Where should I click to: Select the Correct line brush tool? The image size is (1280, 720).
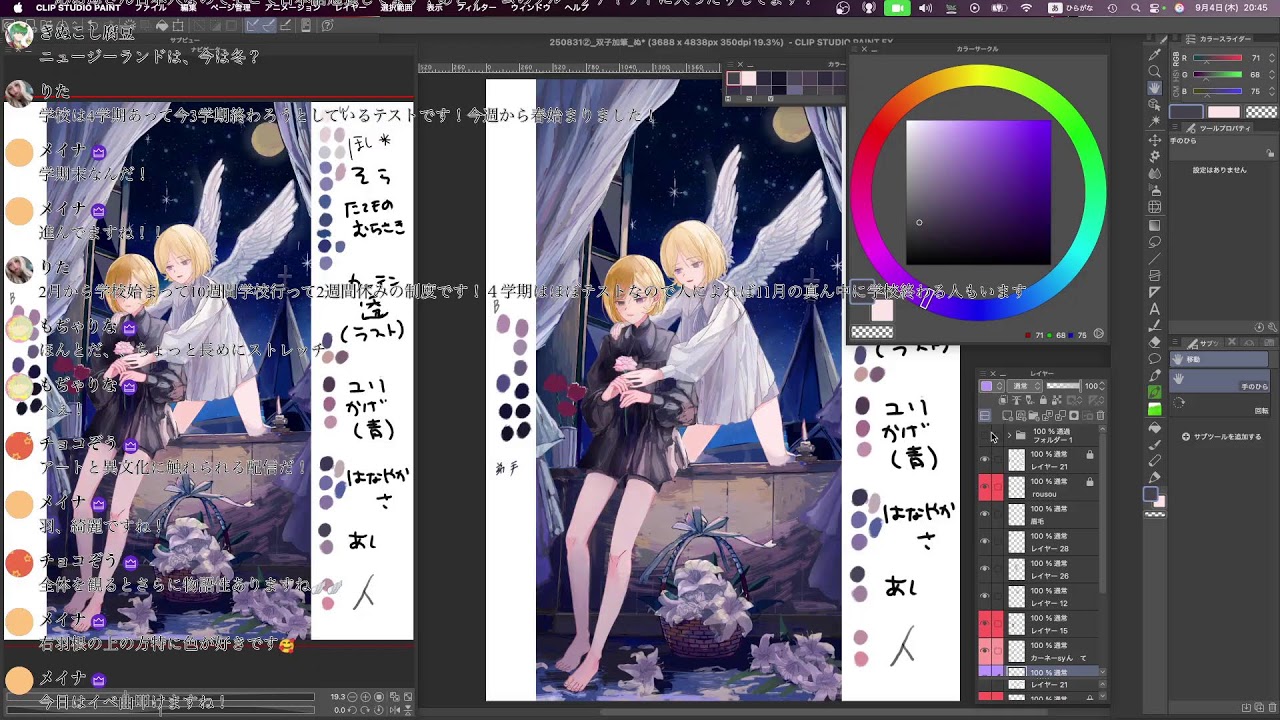coord(1155,326)
